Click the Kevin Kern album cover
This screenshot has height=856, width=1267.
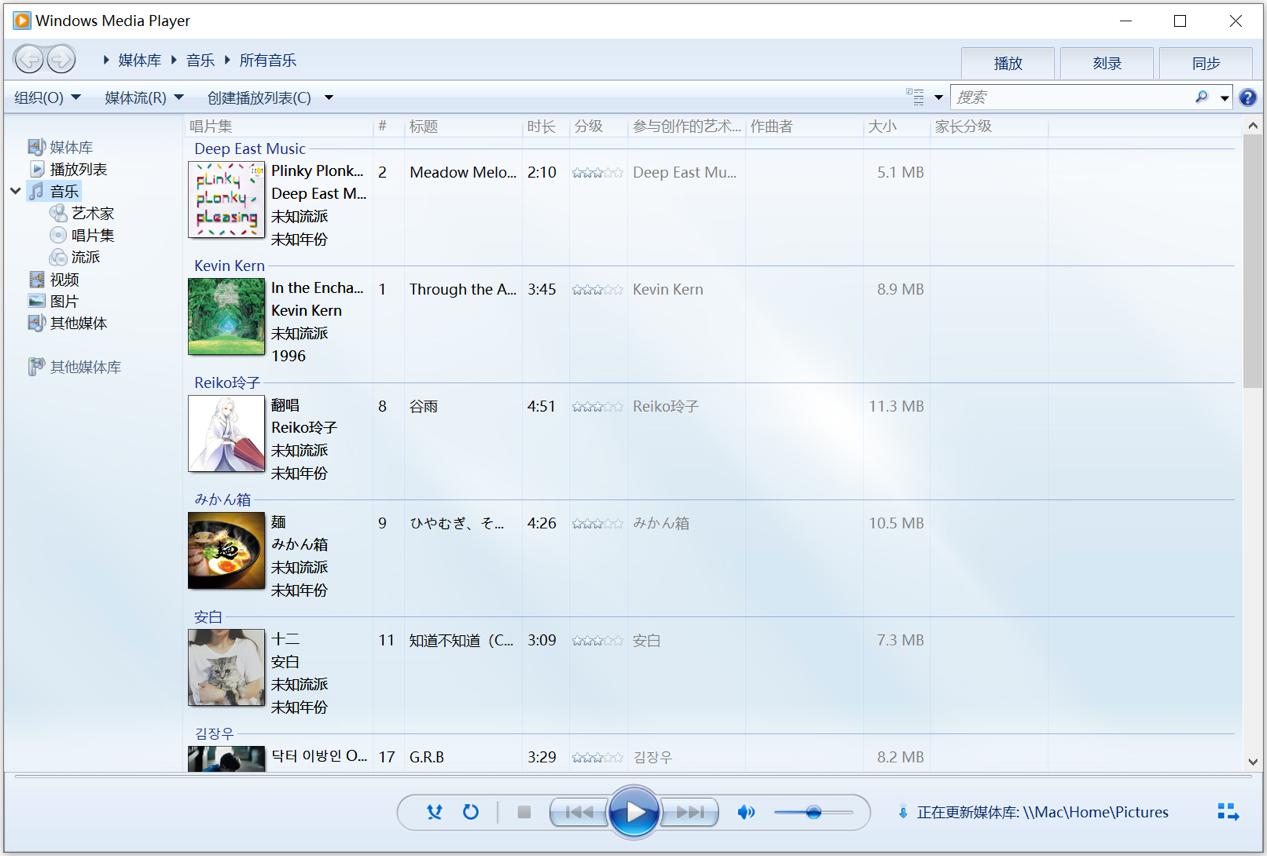227,317
